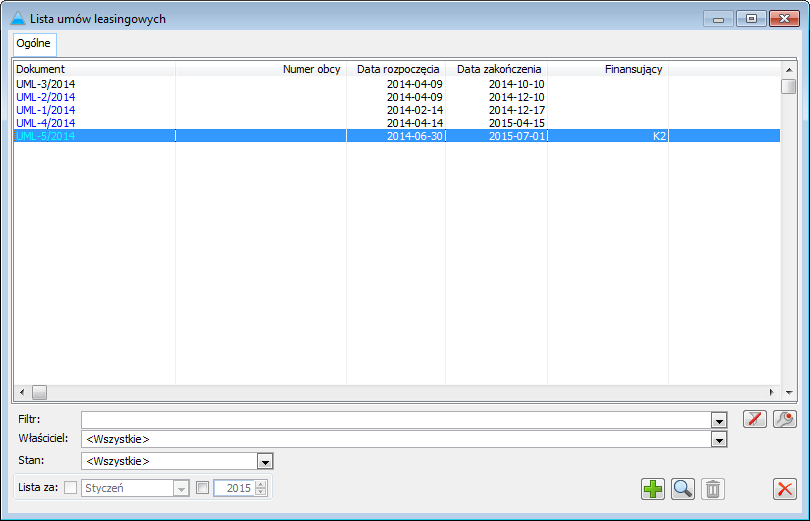Close window using title bar X
Viewport: 810px width, 521px height.
(x=784, y=19)
